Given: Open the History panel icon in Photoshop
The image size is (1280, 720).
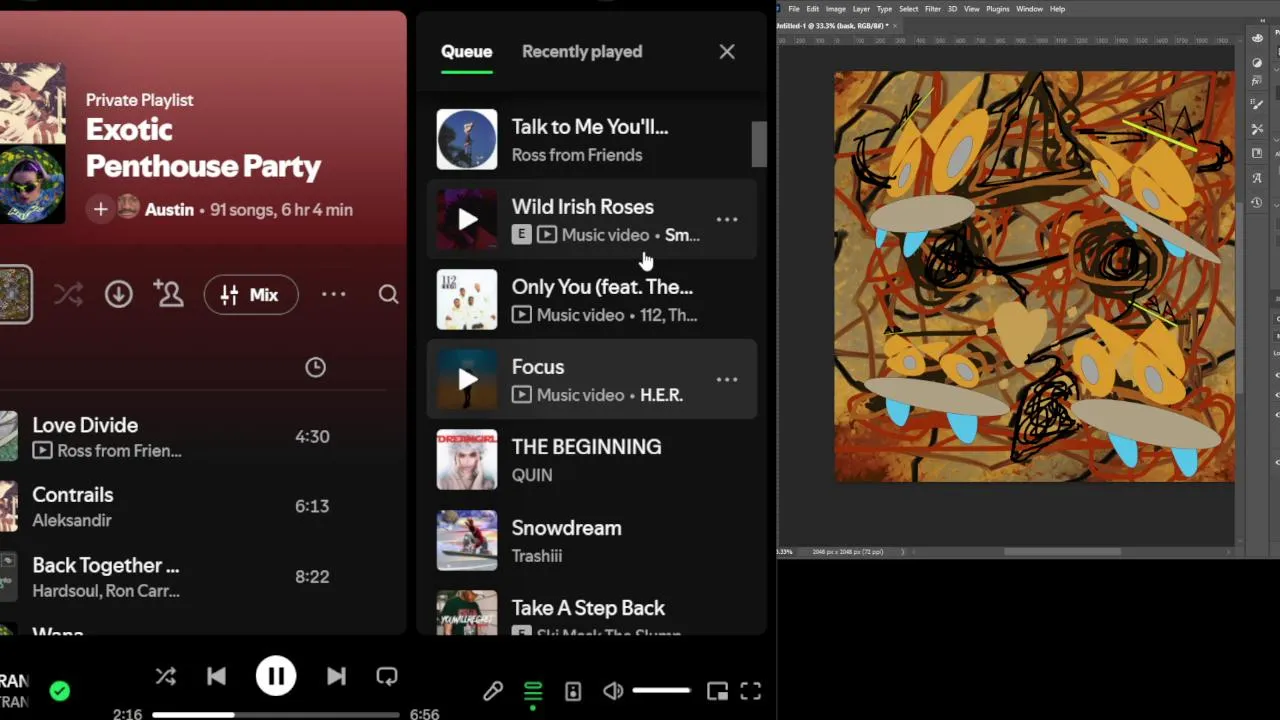Looking at the screenshot, I should coord(1258,203).
